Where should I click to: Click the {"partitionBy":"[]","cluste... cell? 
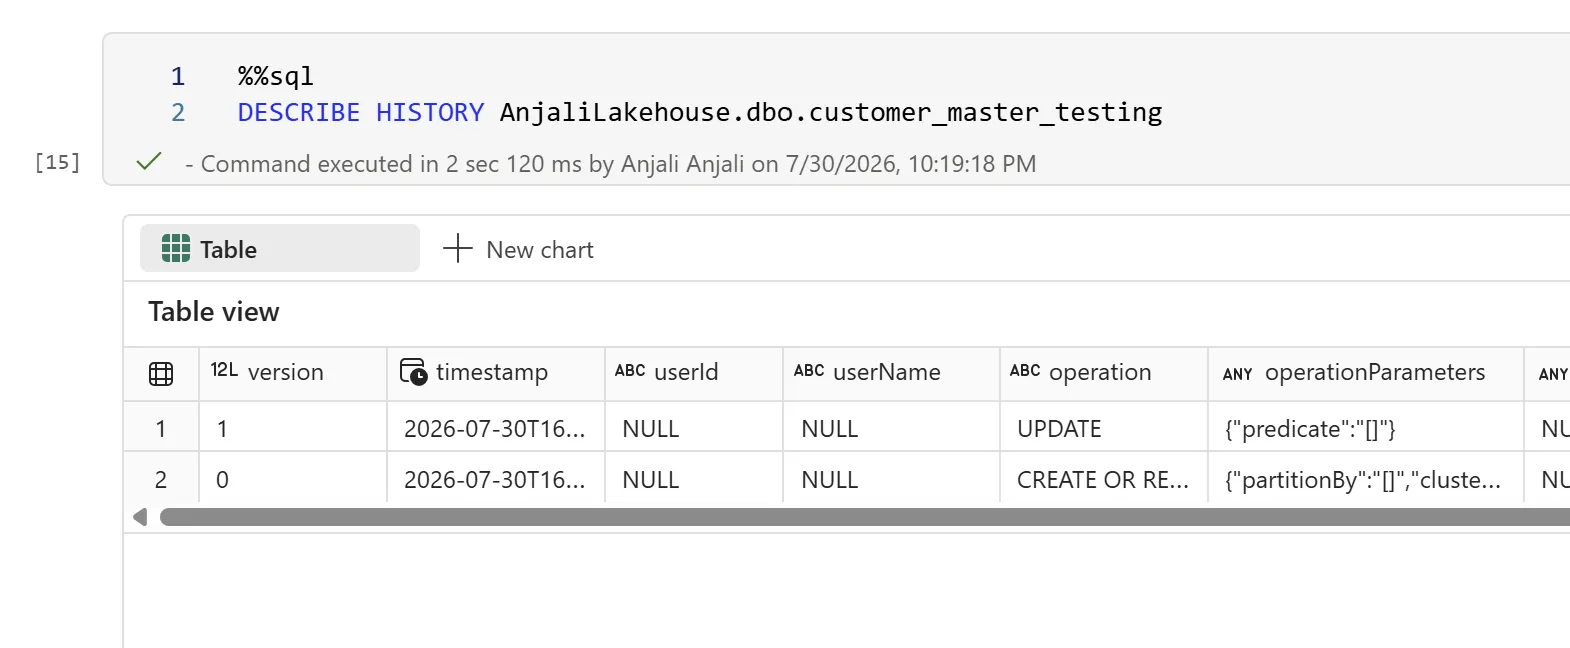coord(1366,479)
